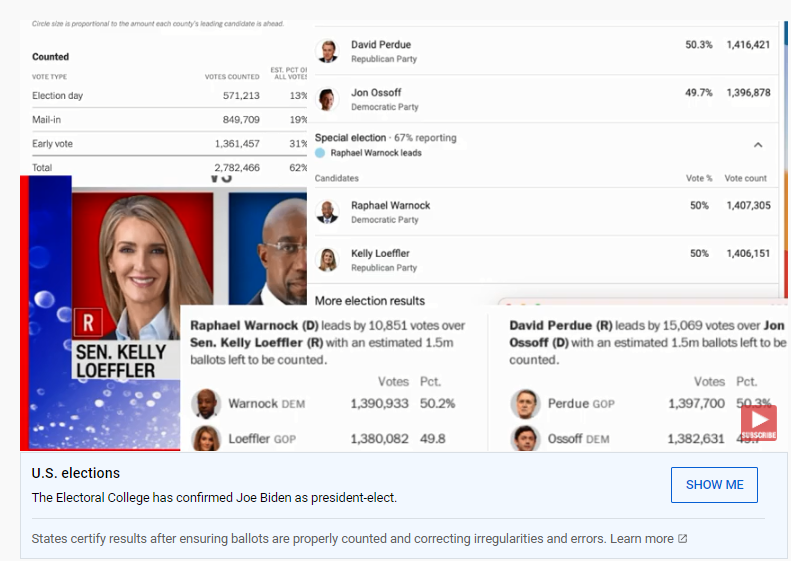The image size is (791, 561).
Task: Click Jon Ossoff's portrait in results list
Action: (x=327, y=99)
